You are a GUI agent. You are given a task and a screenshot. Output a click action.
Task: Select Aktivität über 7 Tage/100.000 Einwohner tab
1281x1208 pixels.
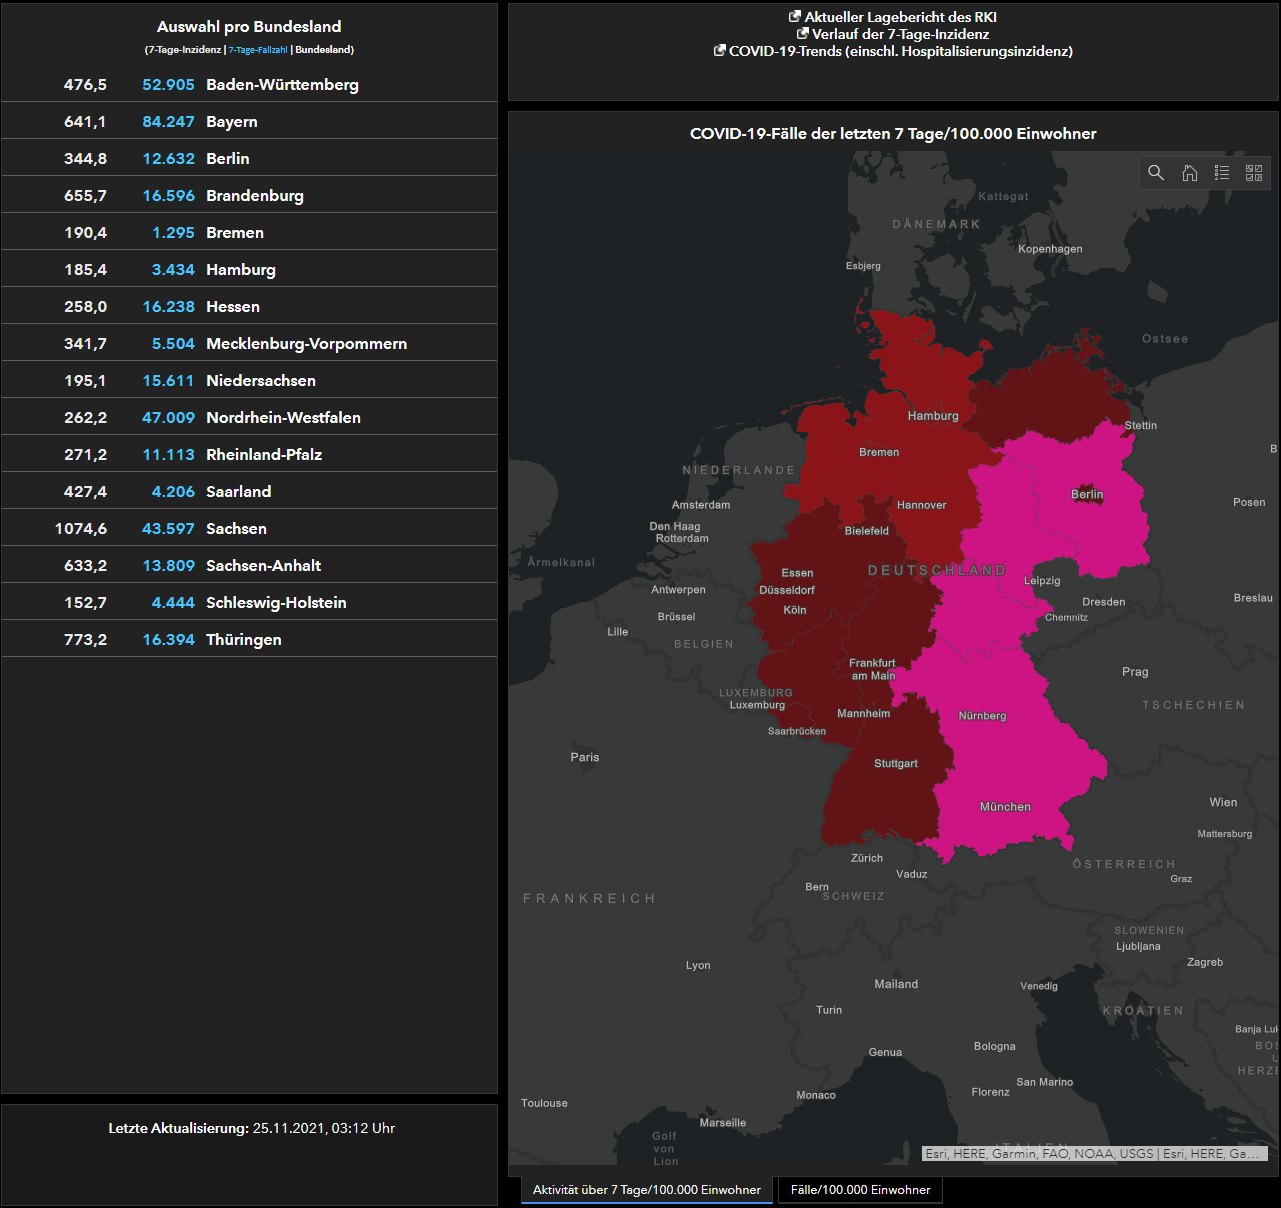click(x=647, y=1190)
